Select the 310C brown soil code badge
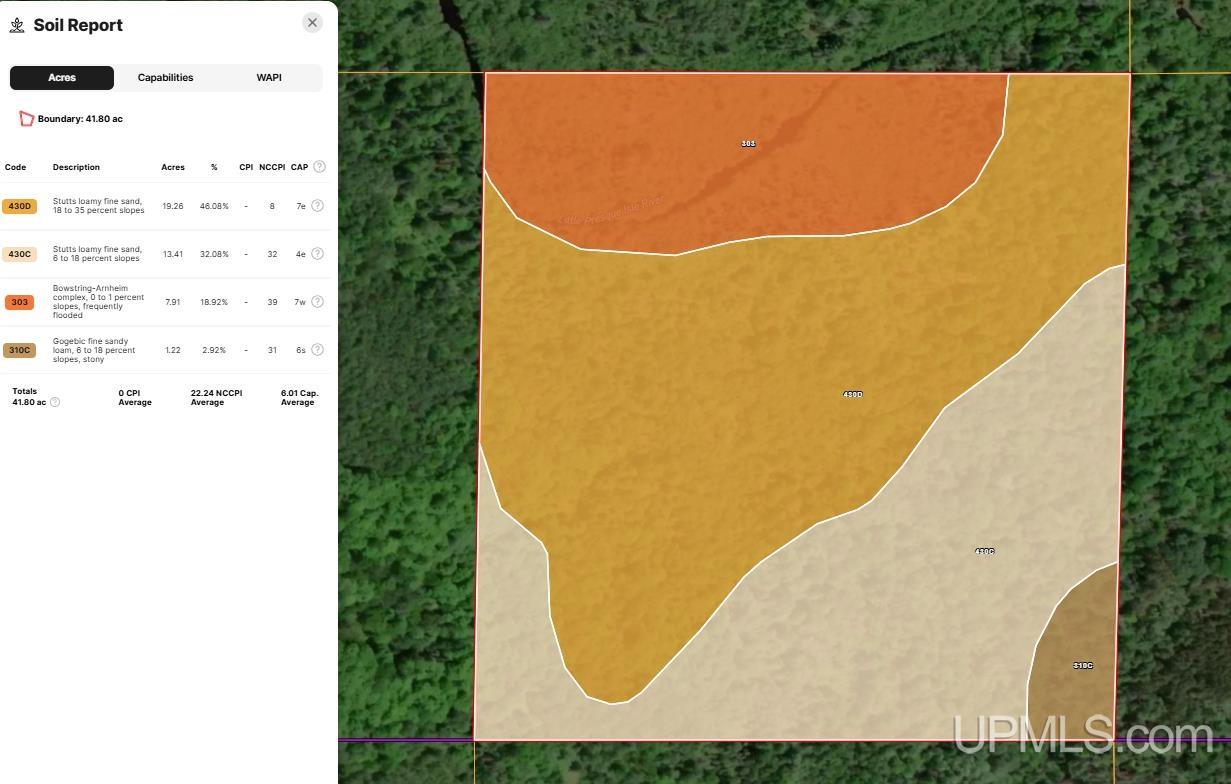This screenshot has width=1231, height=784. tap(19, 350)
